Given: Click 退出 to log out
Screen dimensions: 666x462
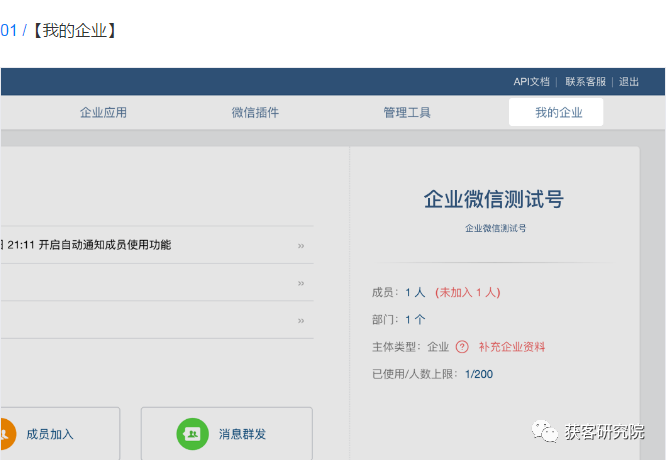Looking at the screenshot, I should coord(629,82).
